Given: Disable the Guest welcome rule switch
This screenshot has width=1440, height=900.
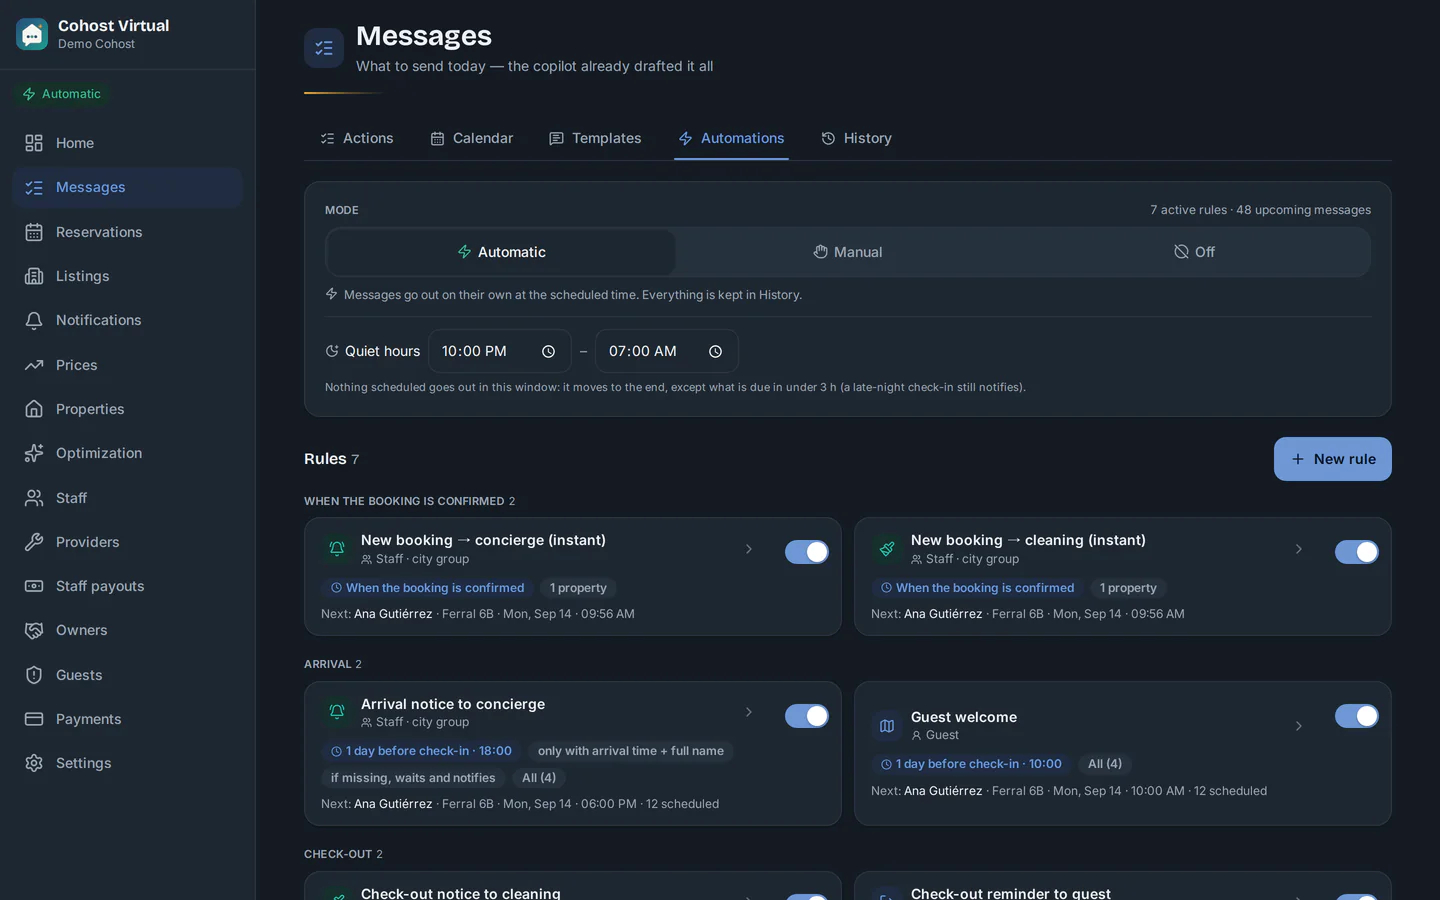Looking at the screenshot, I should click(x=1357, y=716).
